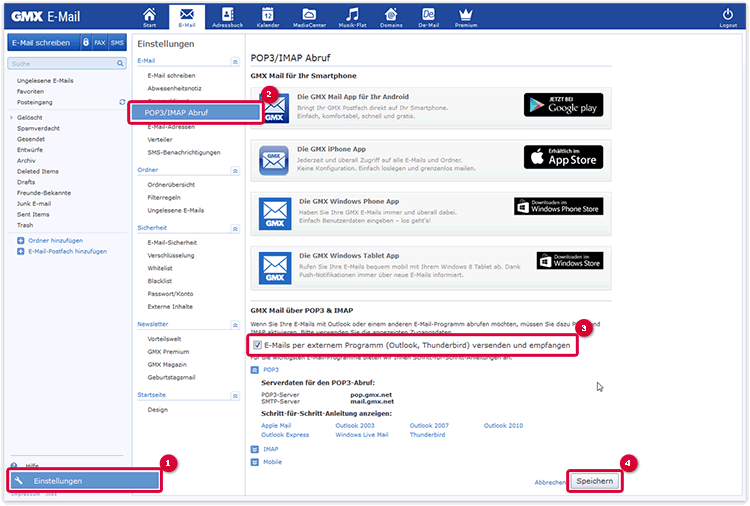Click the Abbrechen link

tap(550, 483)
